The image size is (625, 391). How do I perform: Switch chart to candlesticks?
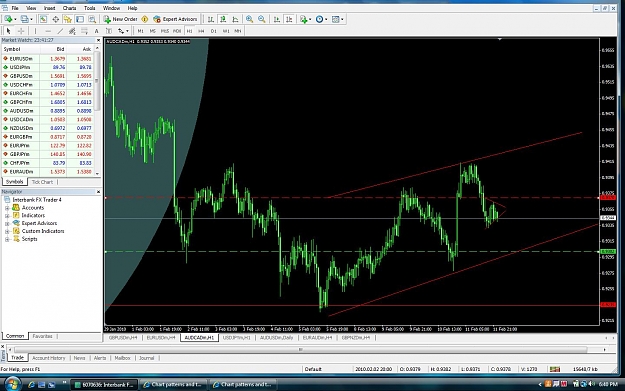tap(223, 19)
